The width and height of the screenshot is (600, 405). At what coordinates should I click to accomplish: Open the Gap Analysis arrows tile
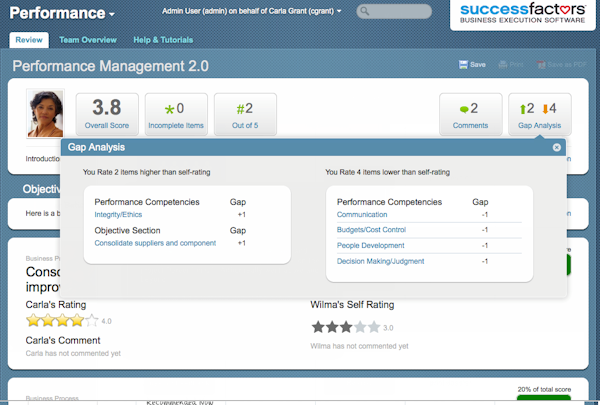click(x=539, y=113)
